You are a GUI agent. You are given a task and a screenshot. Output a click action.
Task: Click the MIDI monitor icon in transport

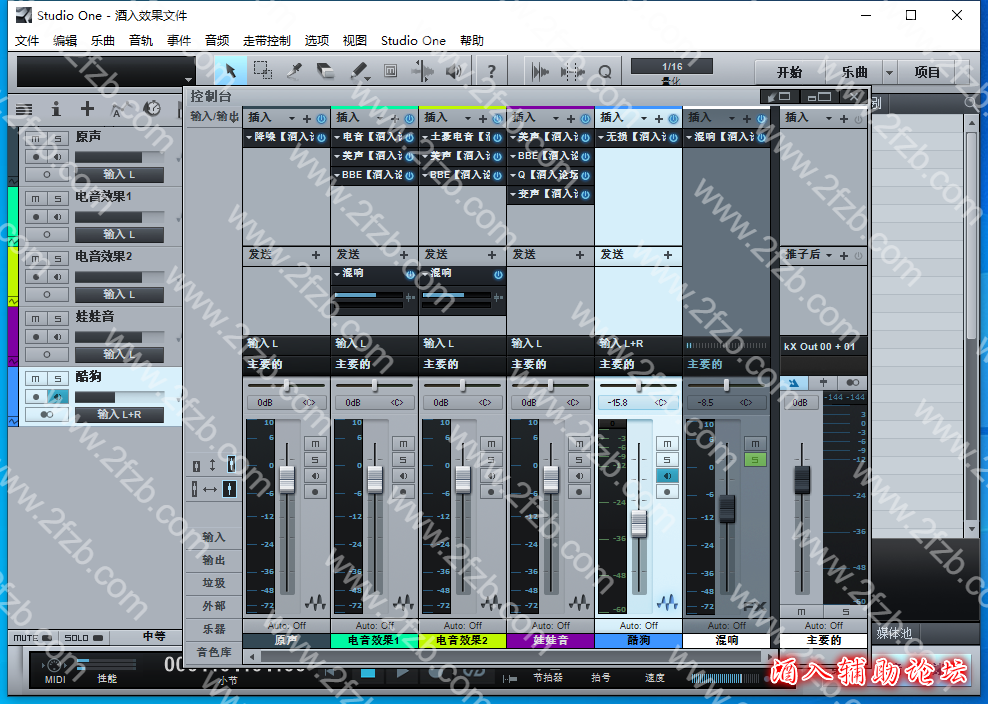(54, 665)
